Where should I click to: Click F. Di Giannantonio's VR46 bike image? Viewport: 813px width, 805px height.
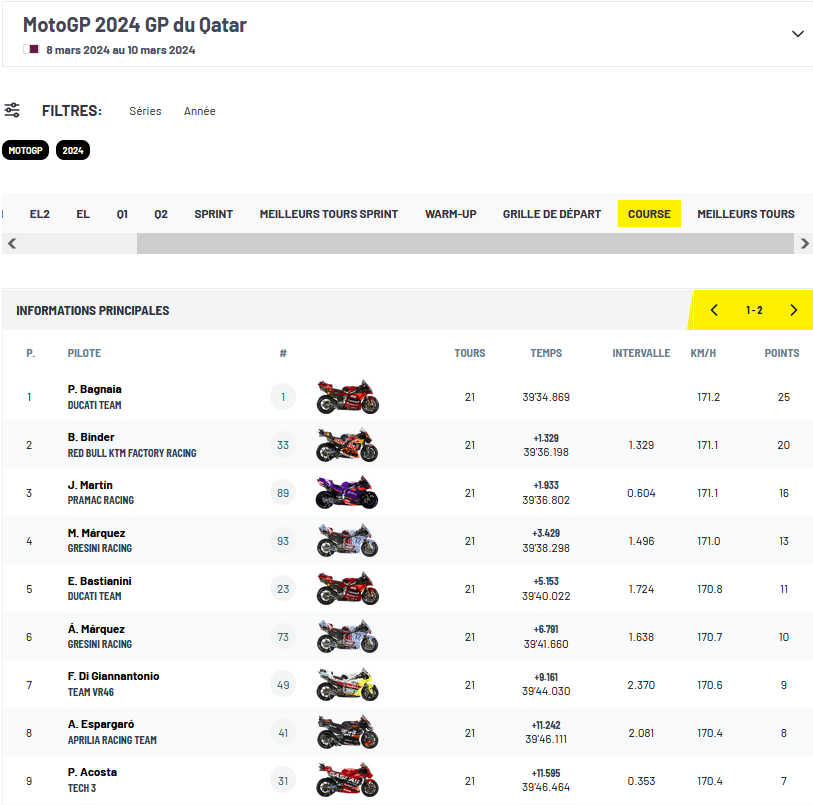[347, 685]
